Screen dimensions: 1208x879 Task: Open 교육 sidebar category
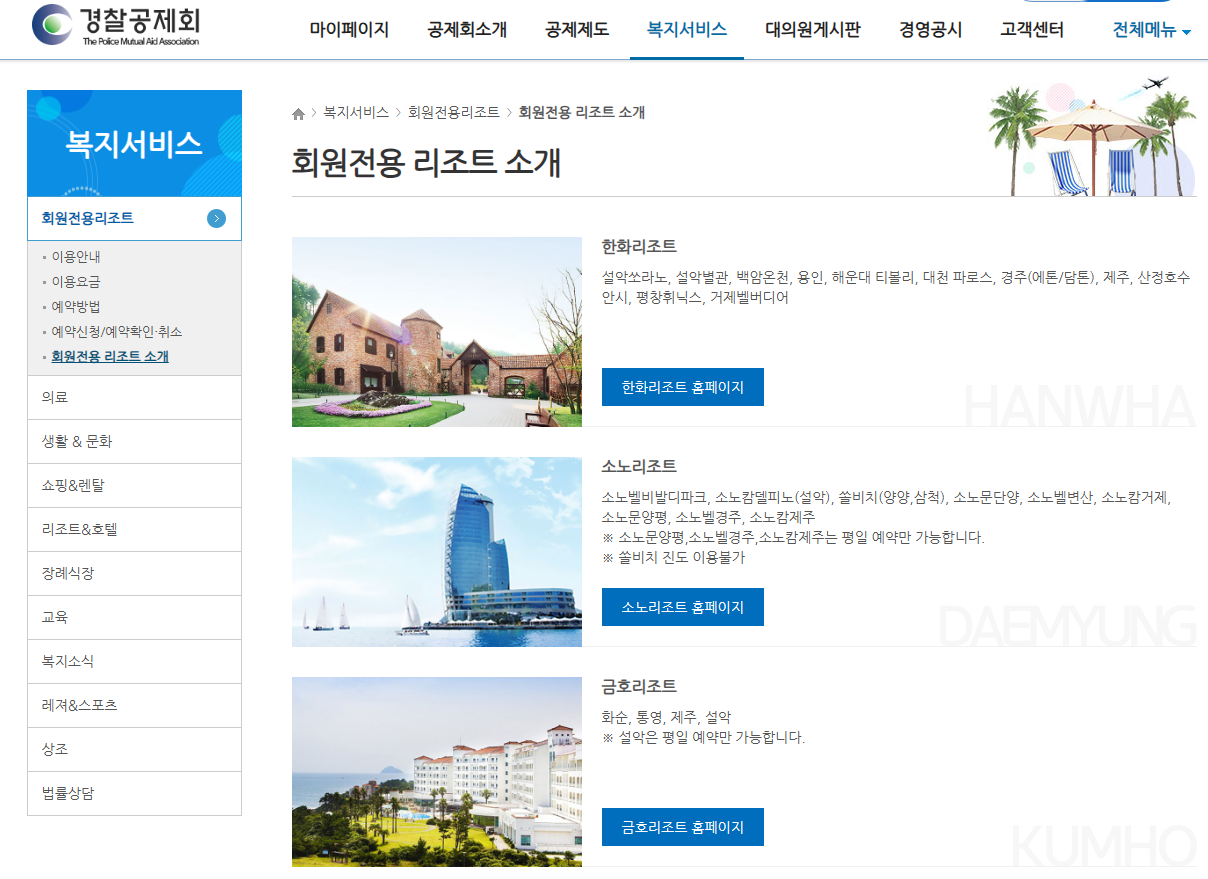(x=134, y=617)
